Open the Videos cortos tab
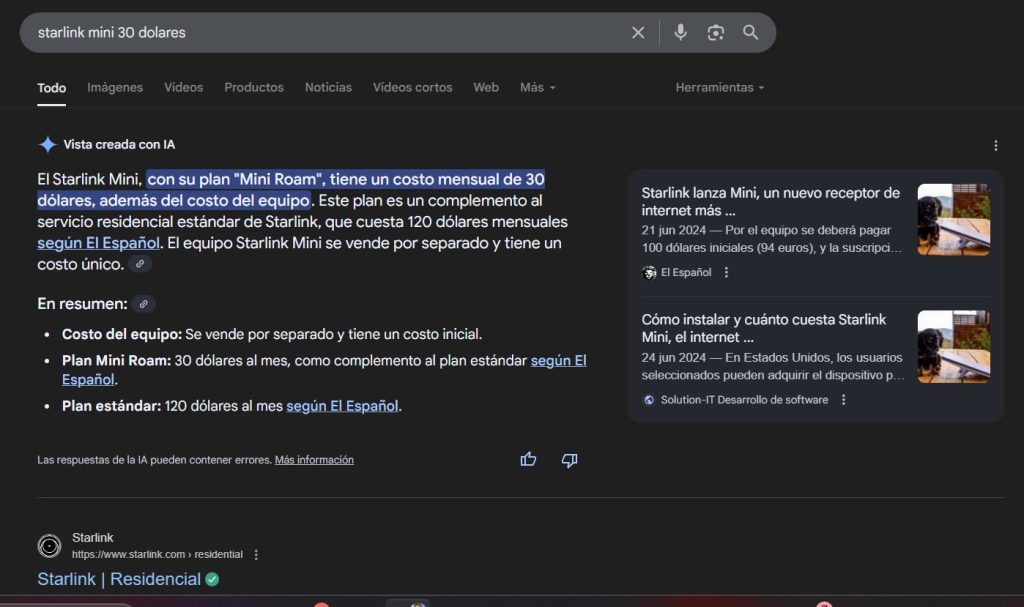 (x=413, y=88)
